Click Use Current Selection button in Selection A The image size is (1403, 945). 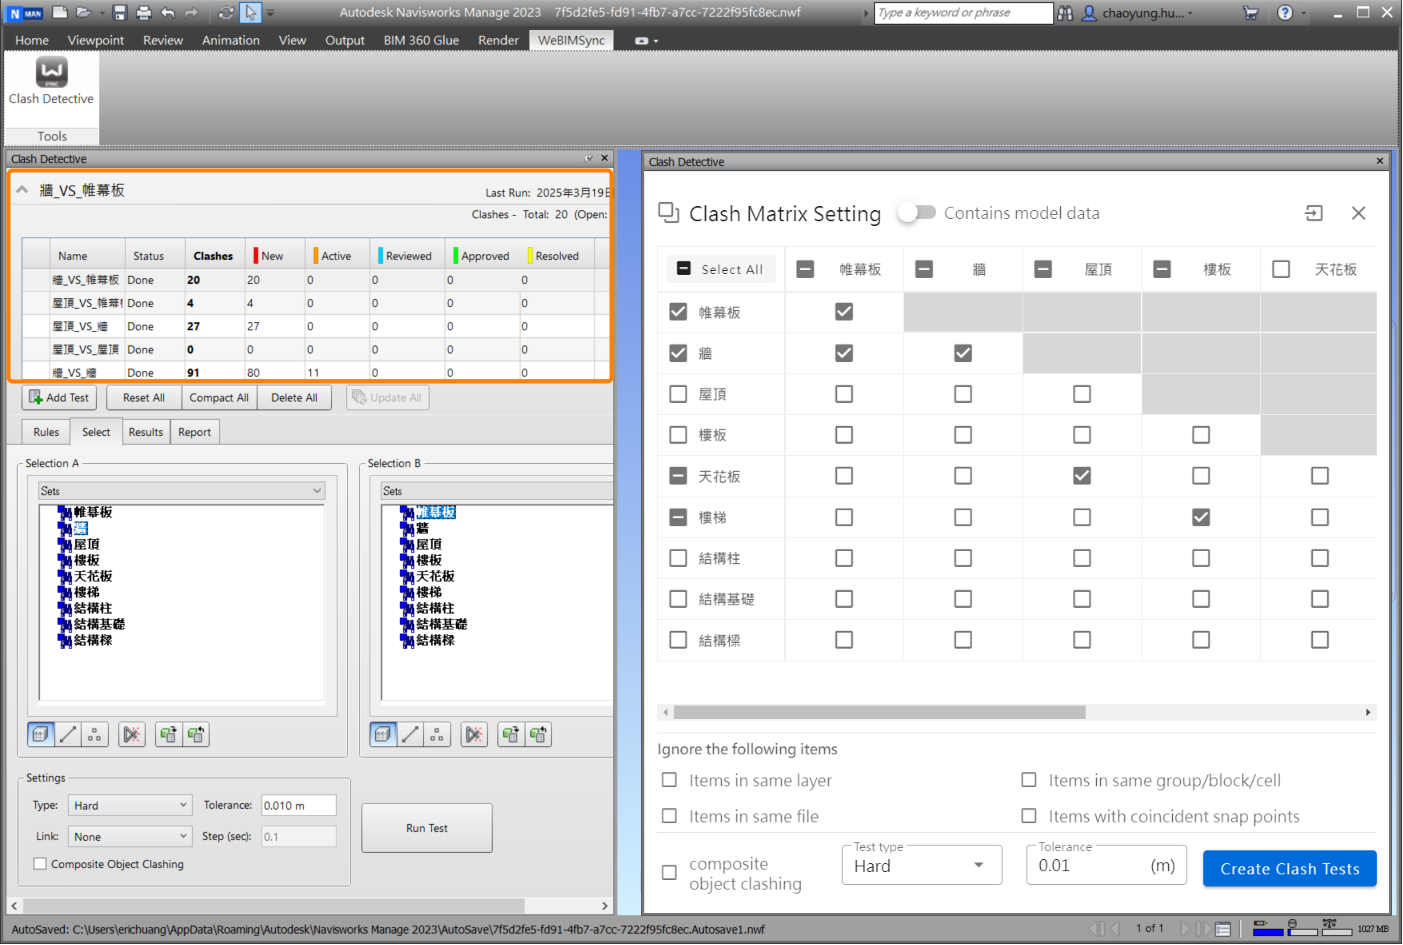[168, 735]
